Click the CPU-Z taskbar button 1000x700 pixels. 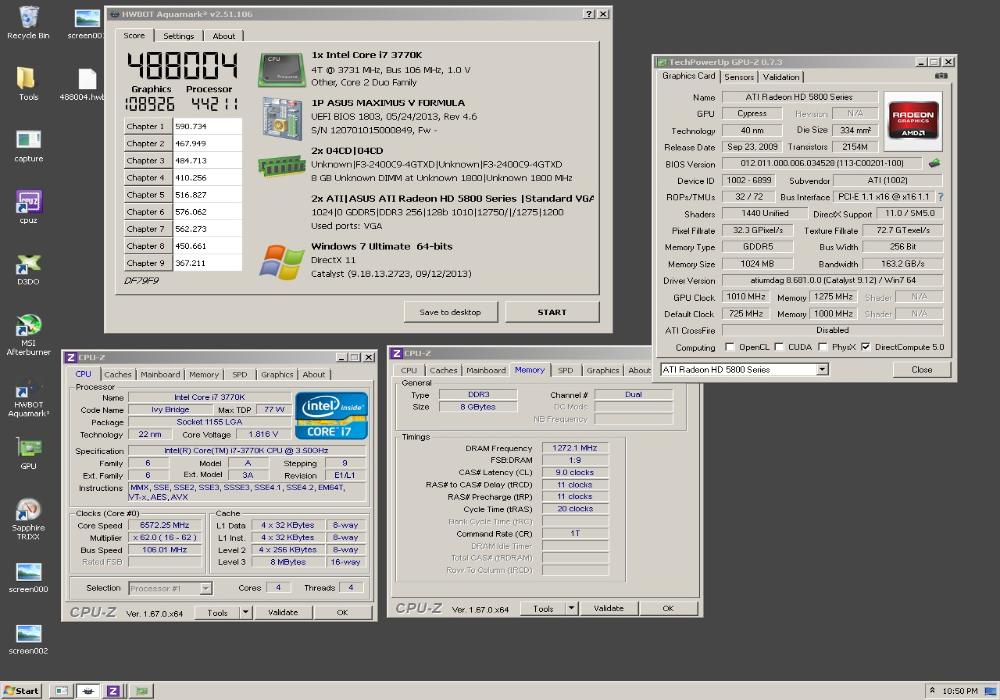[113, 690]
